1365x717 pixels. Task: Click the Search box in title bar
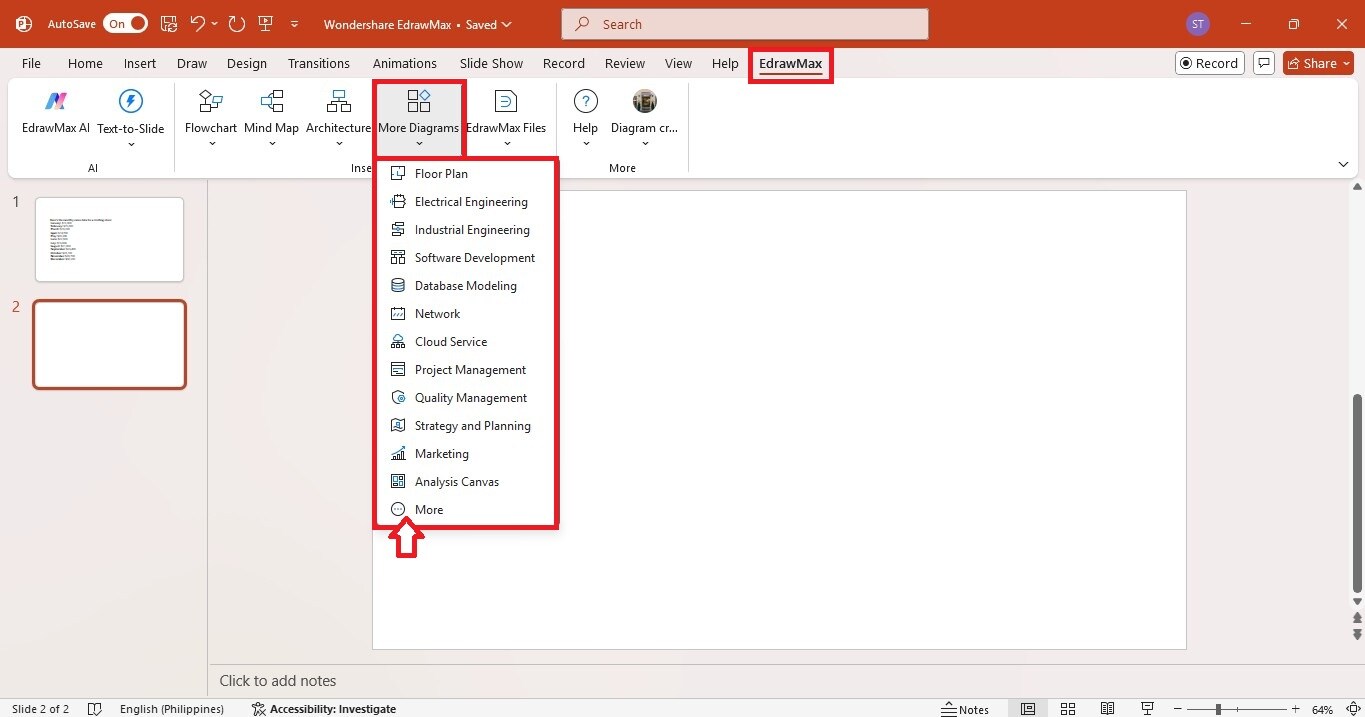pyautogui.click(x=745, y=24)
